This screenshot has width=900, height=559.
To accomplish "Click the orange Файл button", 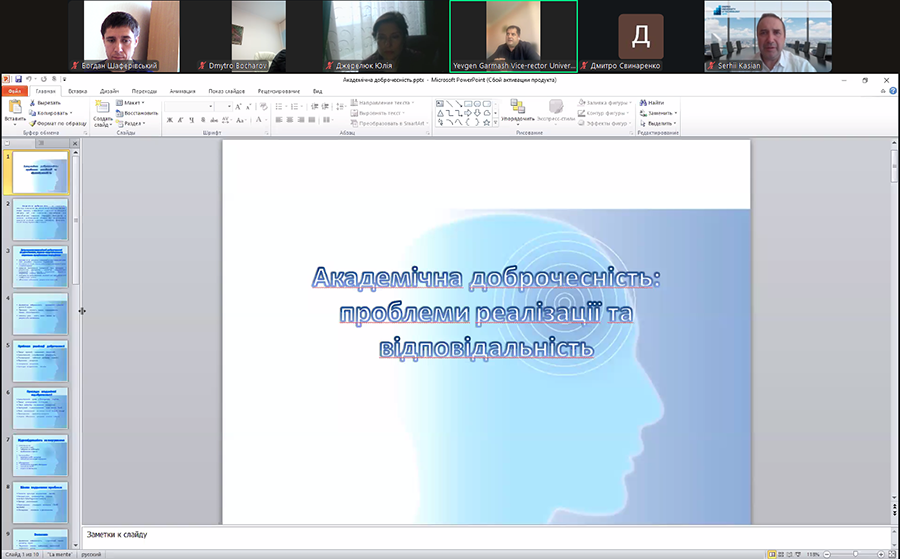I will (x=14, y=90).
